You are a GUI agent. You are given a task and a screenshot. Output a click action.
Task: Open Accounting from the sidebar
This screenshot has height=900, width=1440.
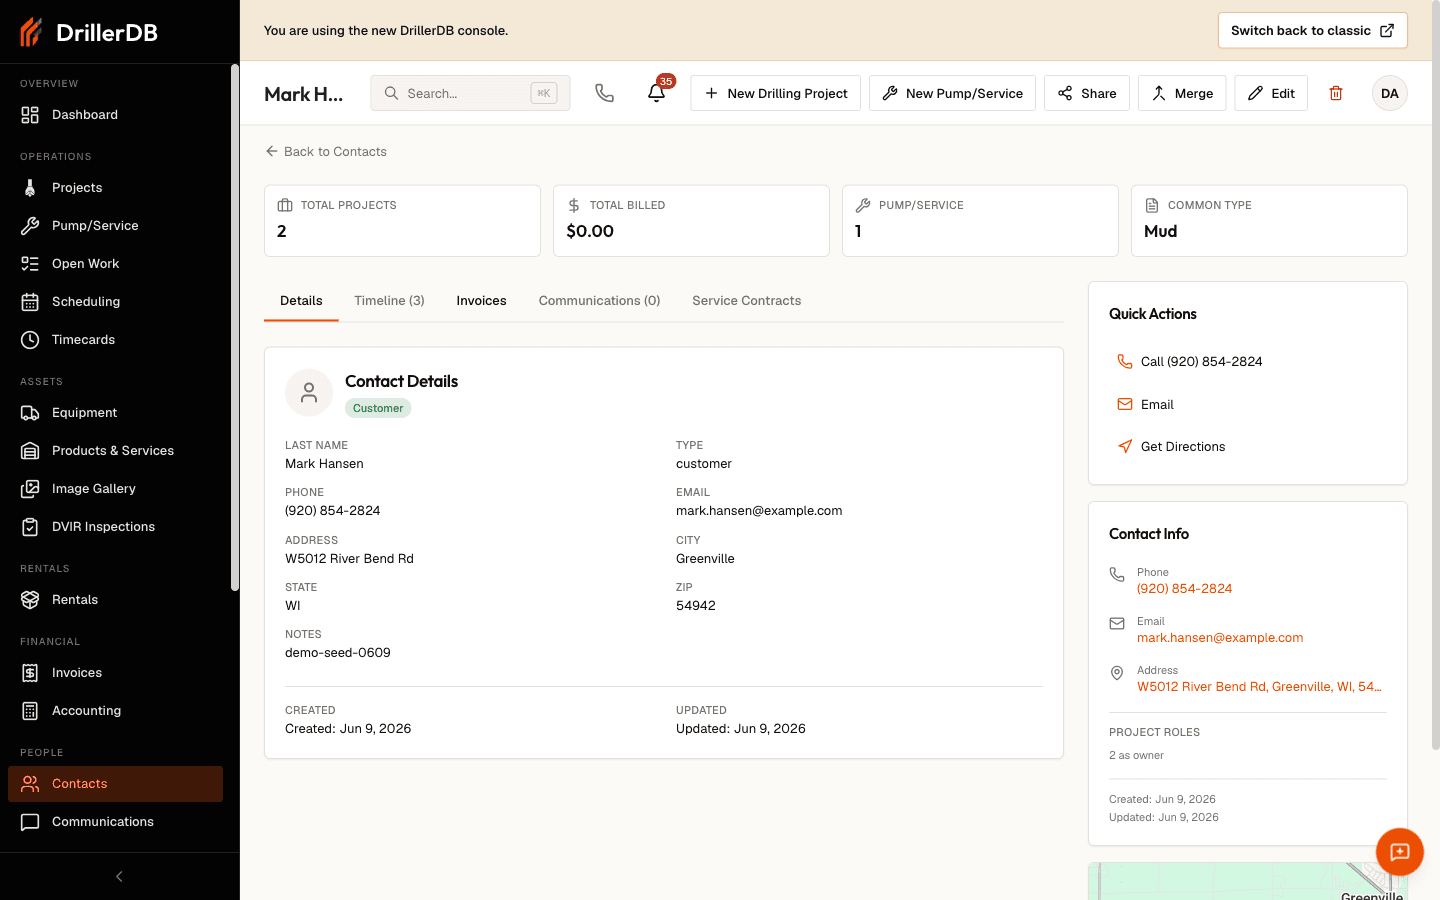(x=115, y=711)
